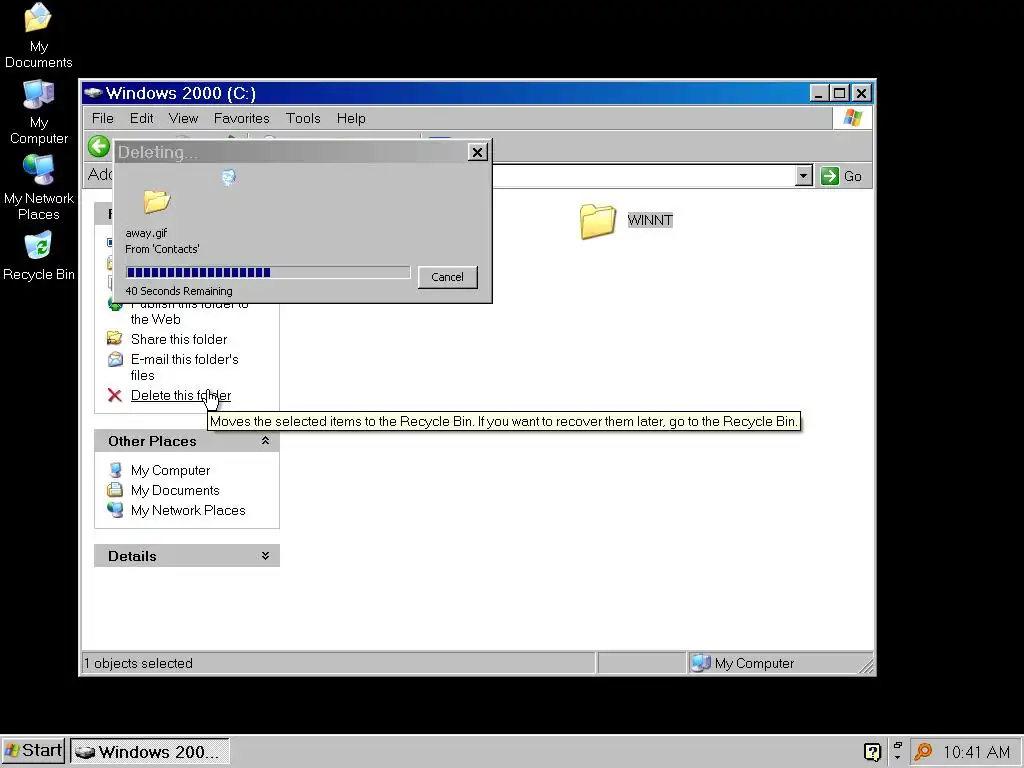1024x768 pixels.
Task: Click '1 objects selected' status text
Action: 138,664
